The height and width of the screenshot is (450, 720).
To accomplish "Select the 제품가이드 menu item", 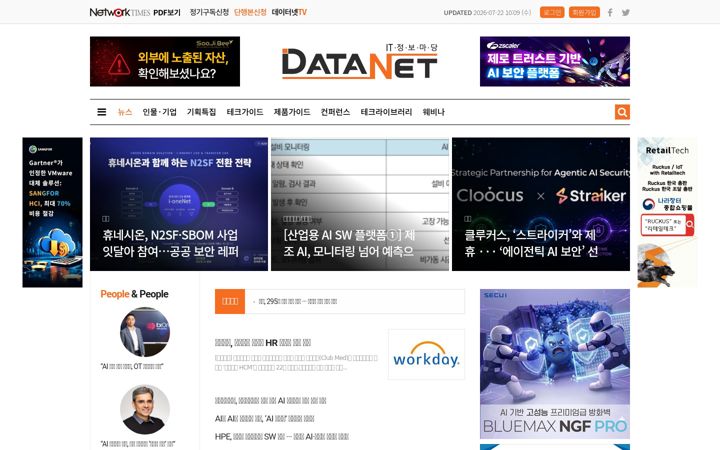I will tap(292, 112).
